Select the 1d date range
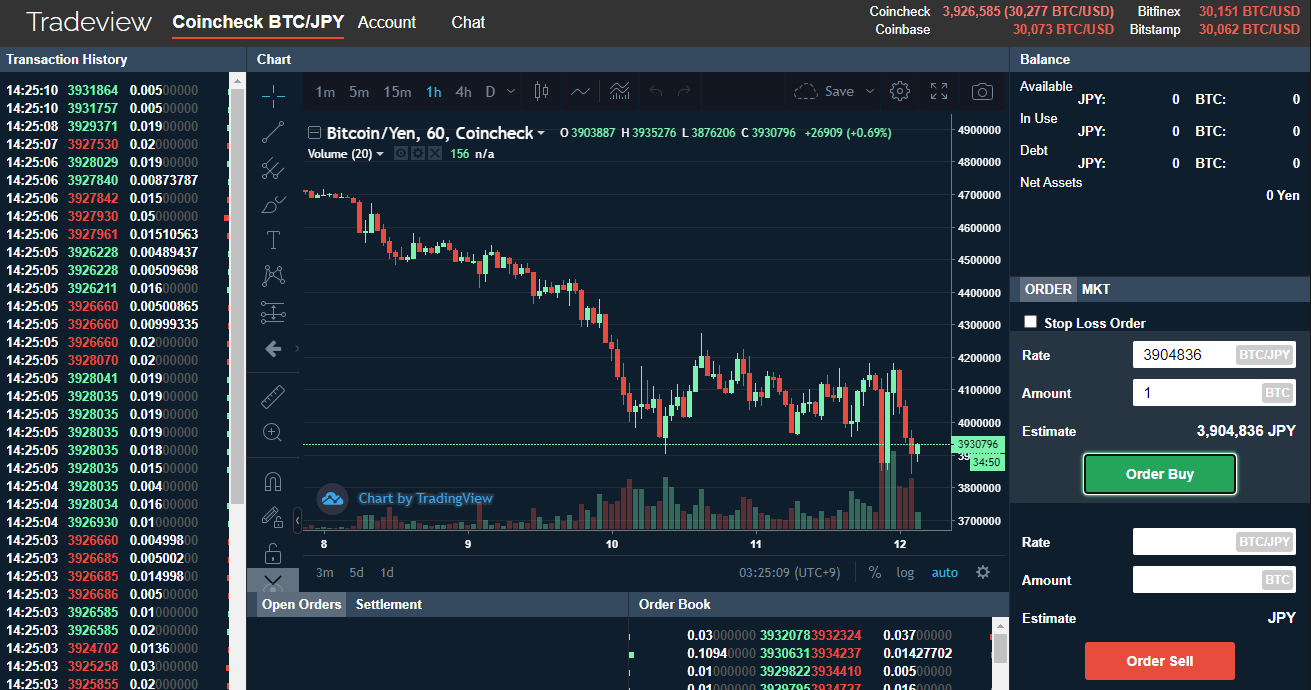Viewport: 1311px width, 690px height. tap(387, 573)
